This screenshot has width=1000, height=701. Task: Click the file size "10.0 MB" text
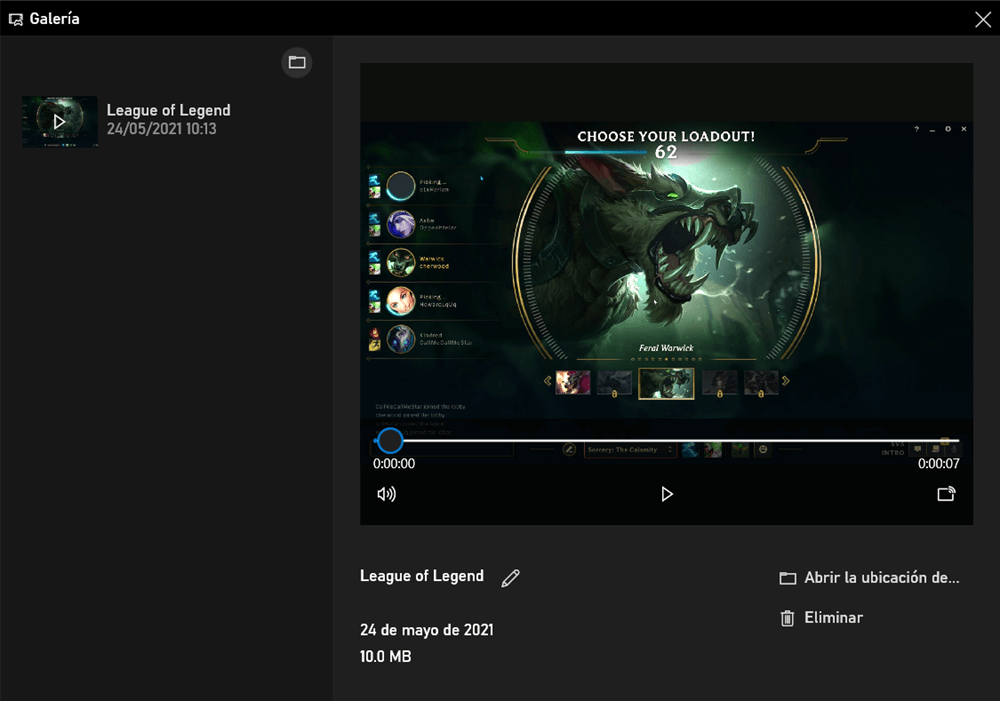(385, 656)
